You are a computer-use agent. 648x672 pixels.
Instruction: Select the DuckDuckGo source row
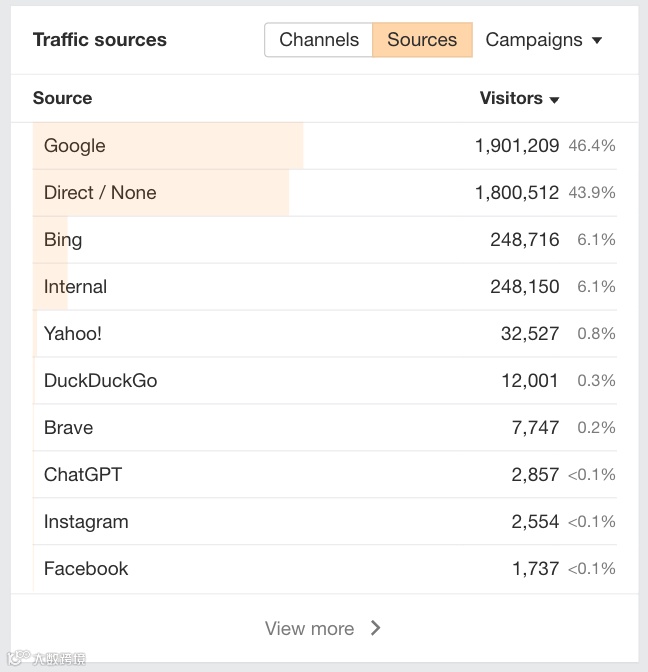[100, 381]
